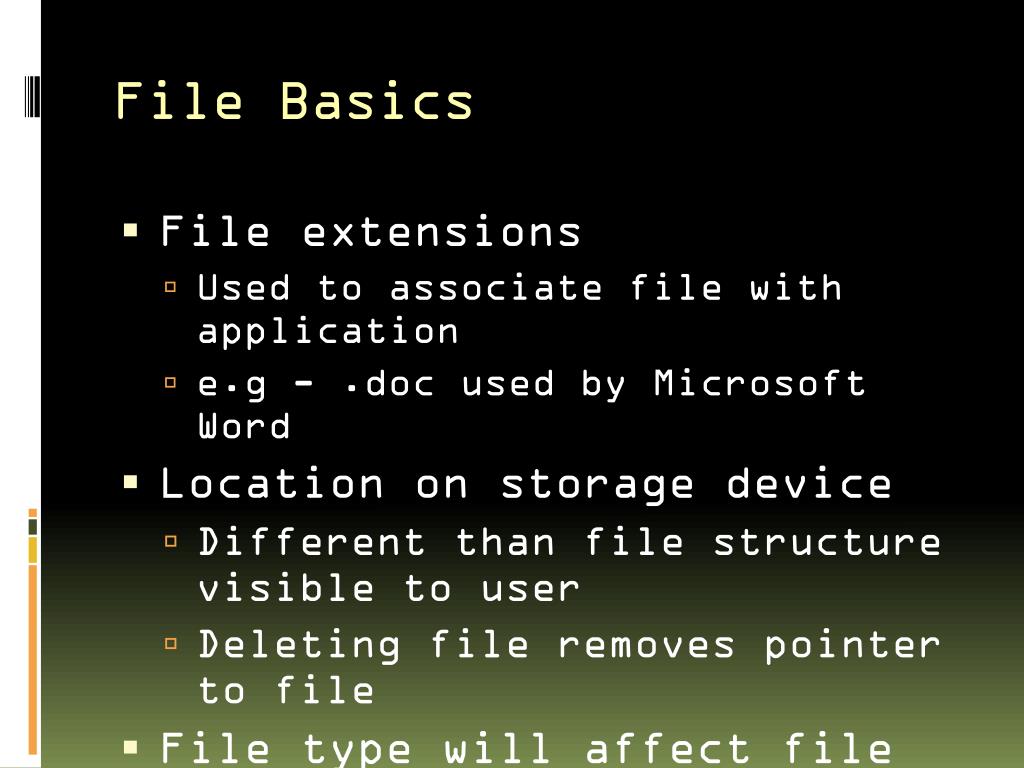
Task: Click the small orange square above green square
Action: [x=33, y=512]
